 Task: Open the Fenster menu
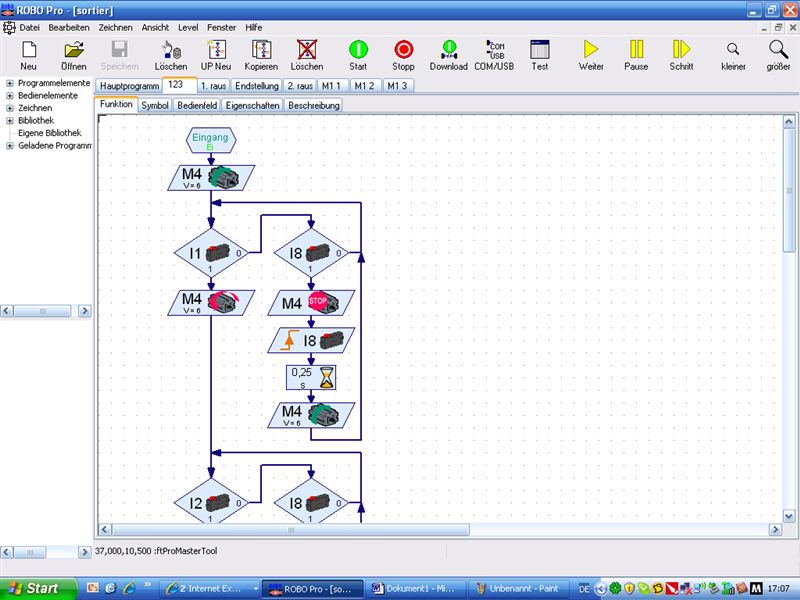pos(221,28)
